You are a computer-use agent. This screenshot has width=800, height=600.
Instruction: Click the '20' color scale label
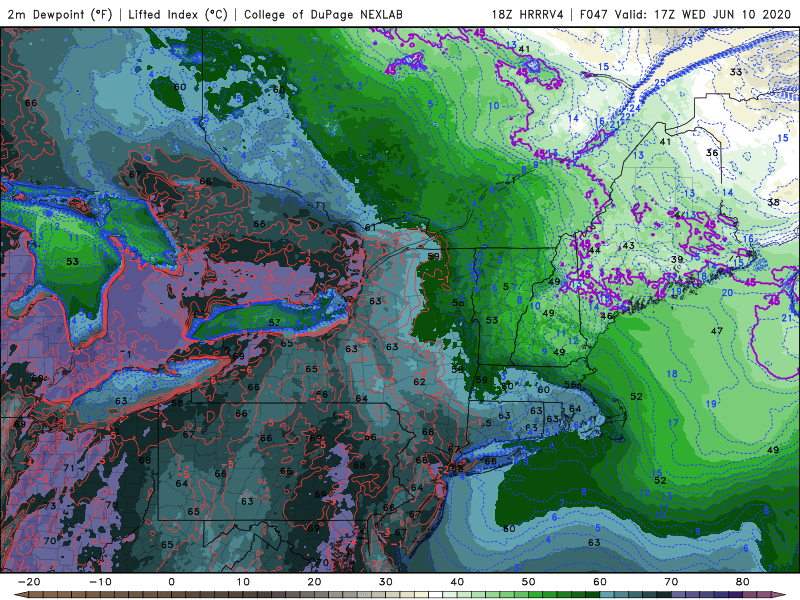click(314, 582)
